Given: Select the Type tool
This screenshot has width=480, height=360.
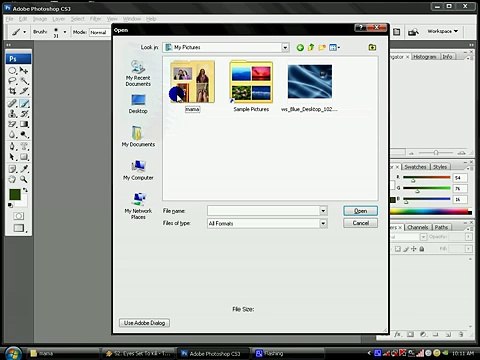Looking at the screenshot, I should 24,146.
